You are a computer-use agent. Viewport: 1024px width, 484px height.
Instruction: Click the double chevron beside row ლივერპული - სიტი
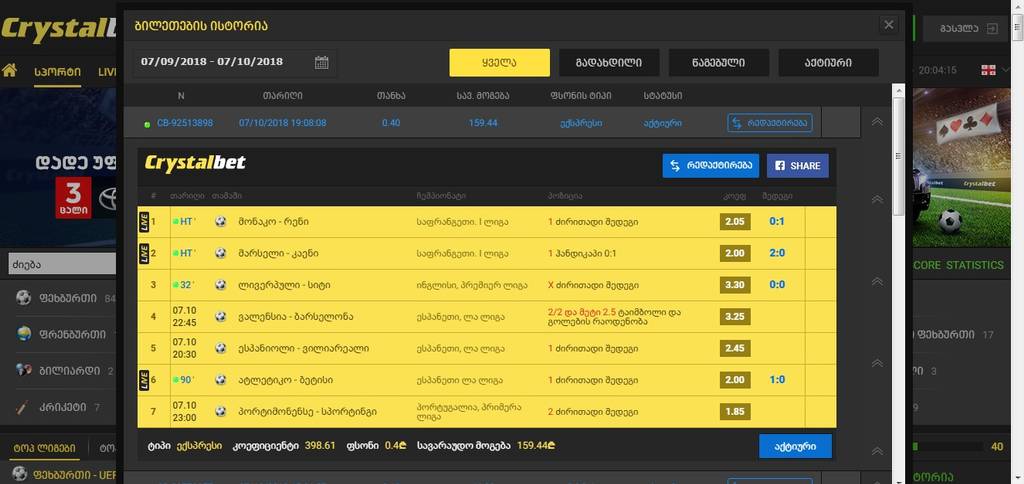tap(877, 282)
